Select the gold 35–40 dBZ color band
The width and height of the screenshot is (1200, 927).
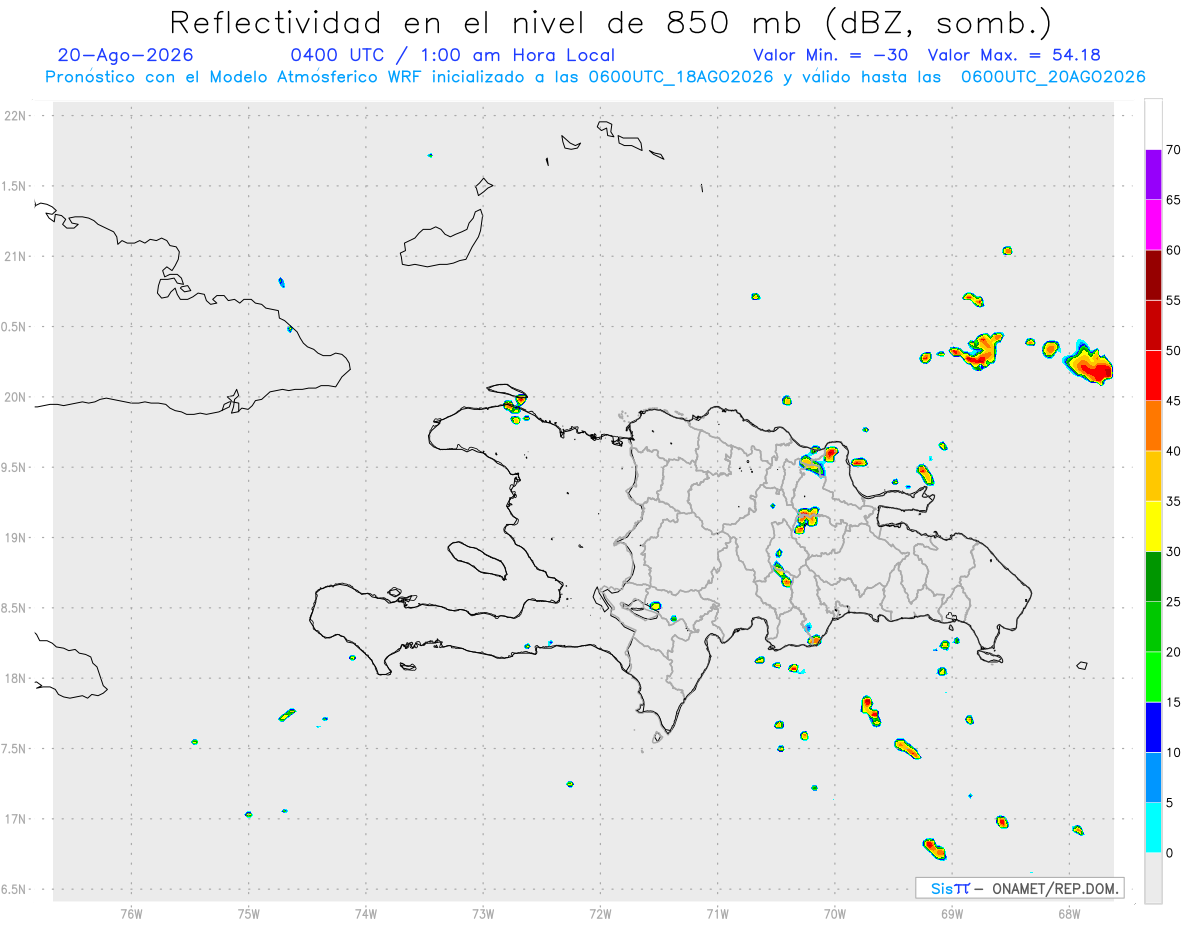click(1153, 476)
